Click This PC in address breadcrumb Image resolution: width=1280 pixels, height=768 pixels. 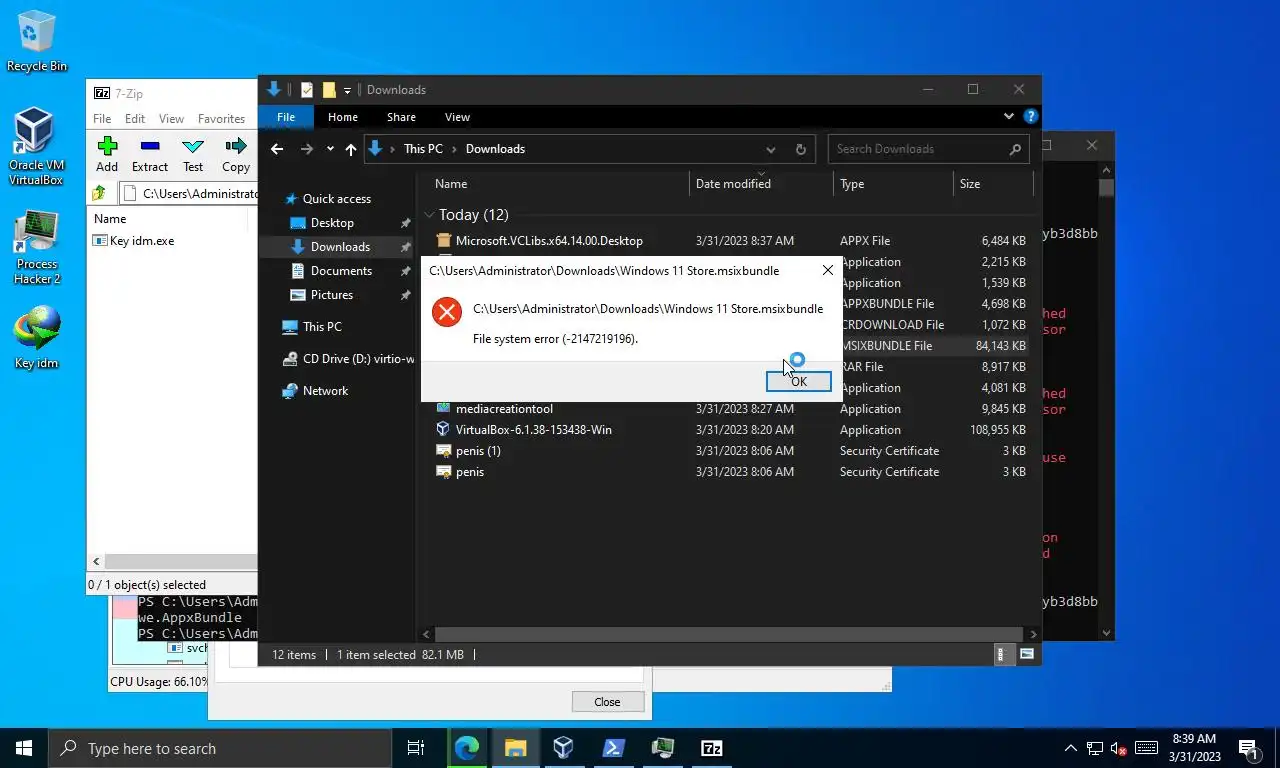423,149
